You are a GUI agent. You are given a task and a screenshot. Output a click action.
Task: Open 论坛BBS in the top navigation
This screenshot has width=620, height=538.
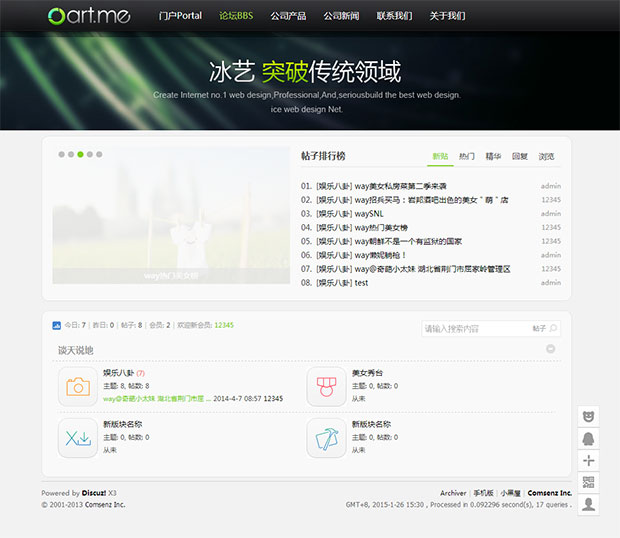click(236, 16)
